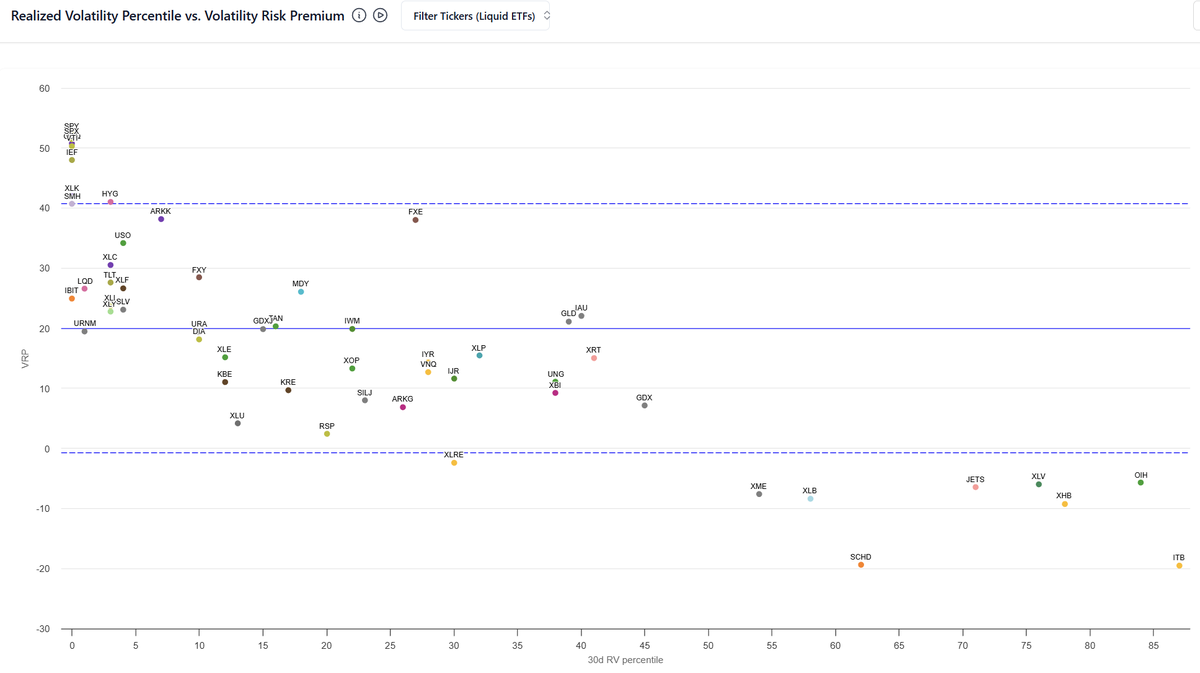This screenshot has width=1200, height=673.
Task: Click the XOP scatter dot
Action: coord(352,369)
